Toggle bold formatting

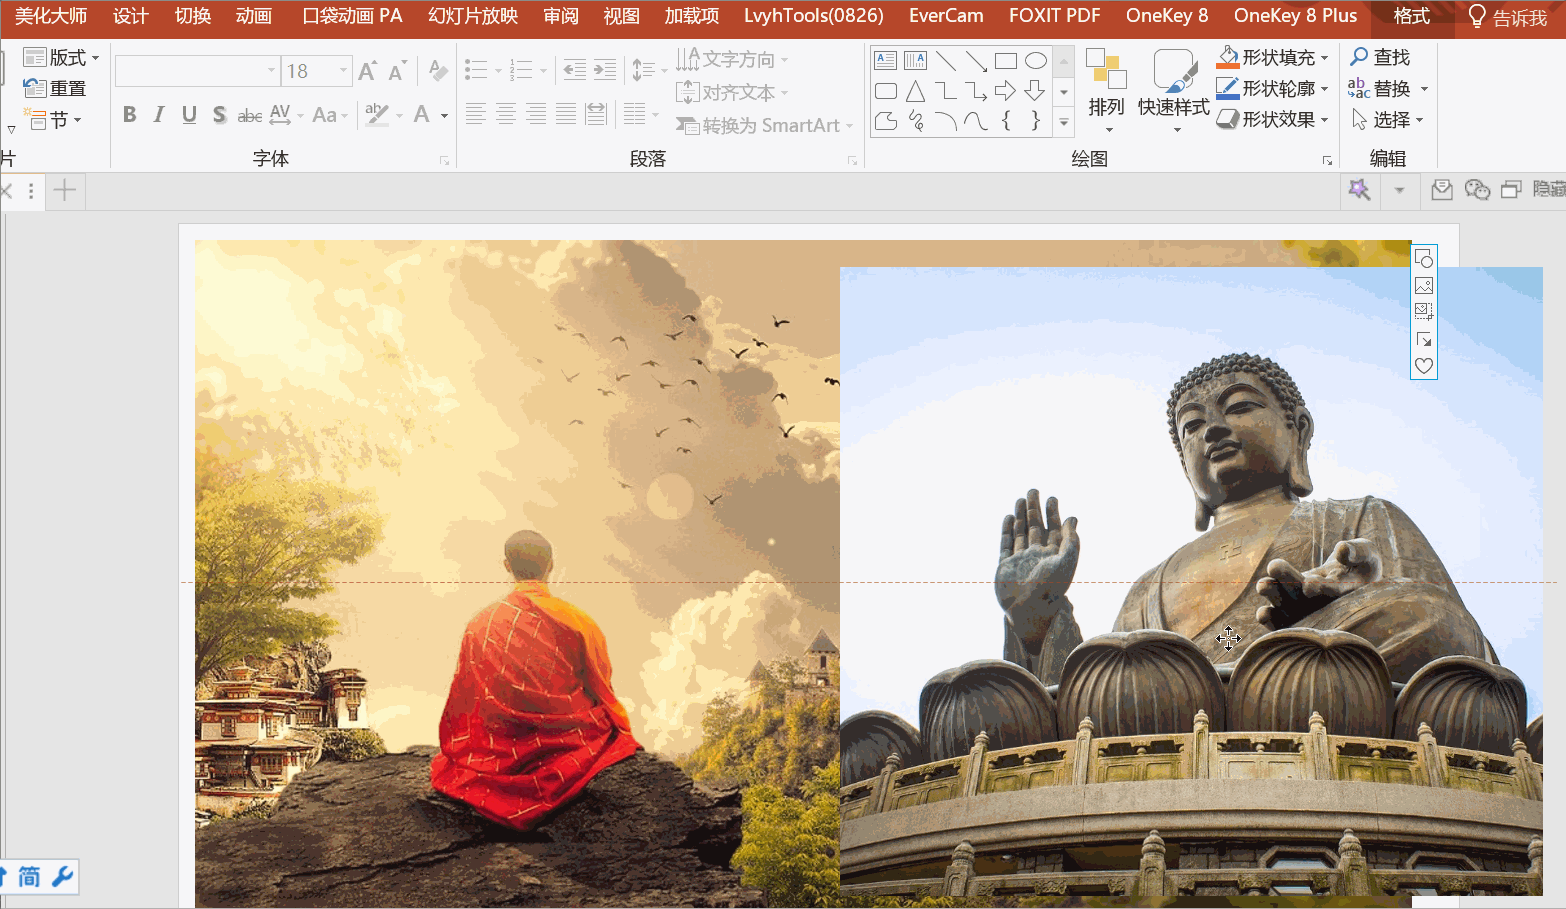tap(129, 115)
